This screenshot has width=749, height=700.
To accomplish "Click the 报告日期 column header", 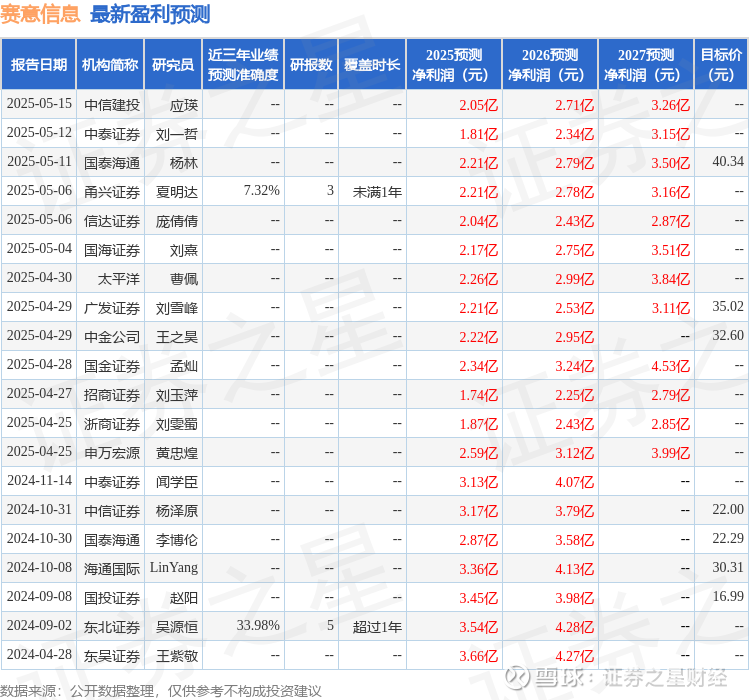I will click(39, 65).
